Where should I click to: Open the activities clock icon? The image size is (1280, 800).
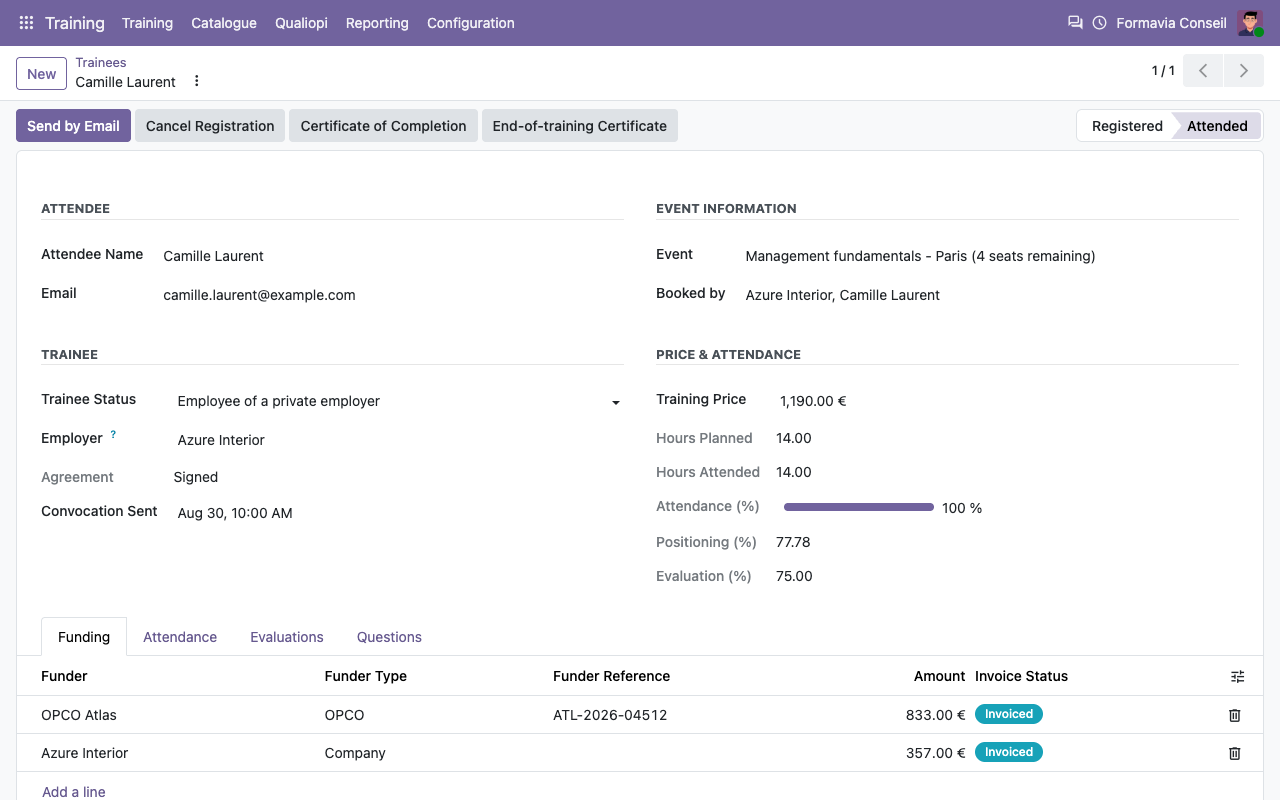pos(1099,22)
